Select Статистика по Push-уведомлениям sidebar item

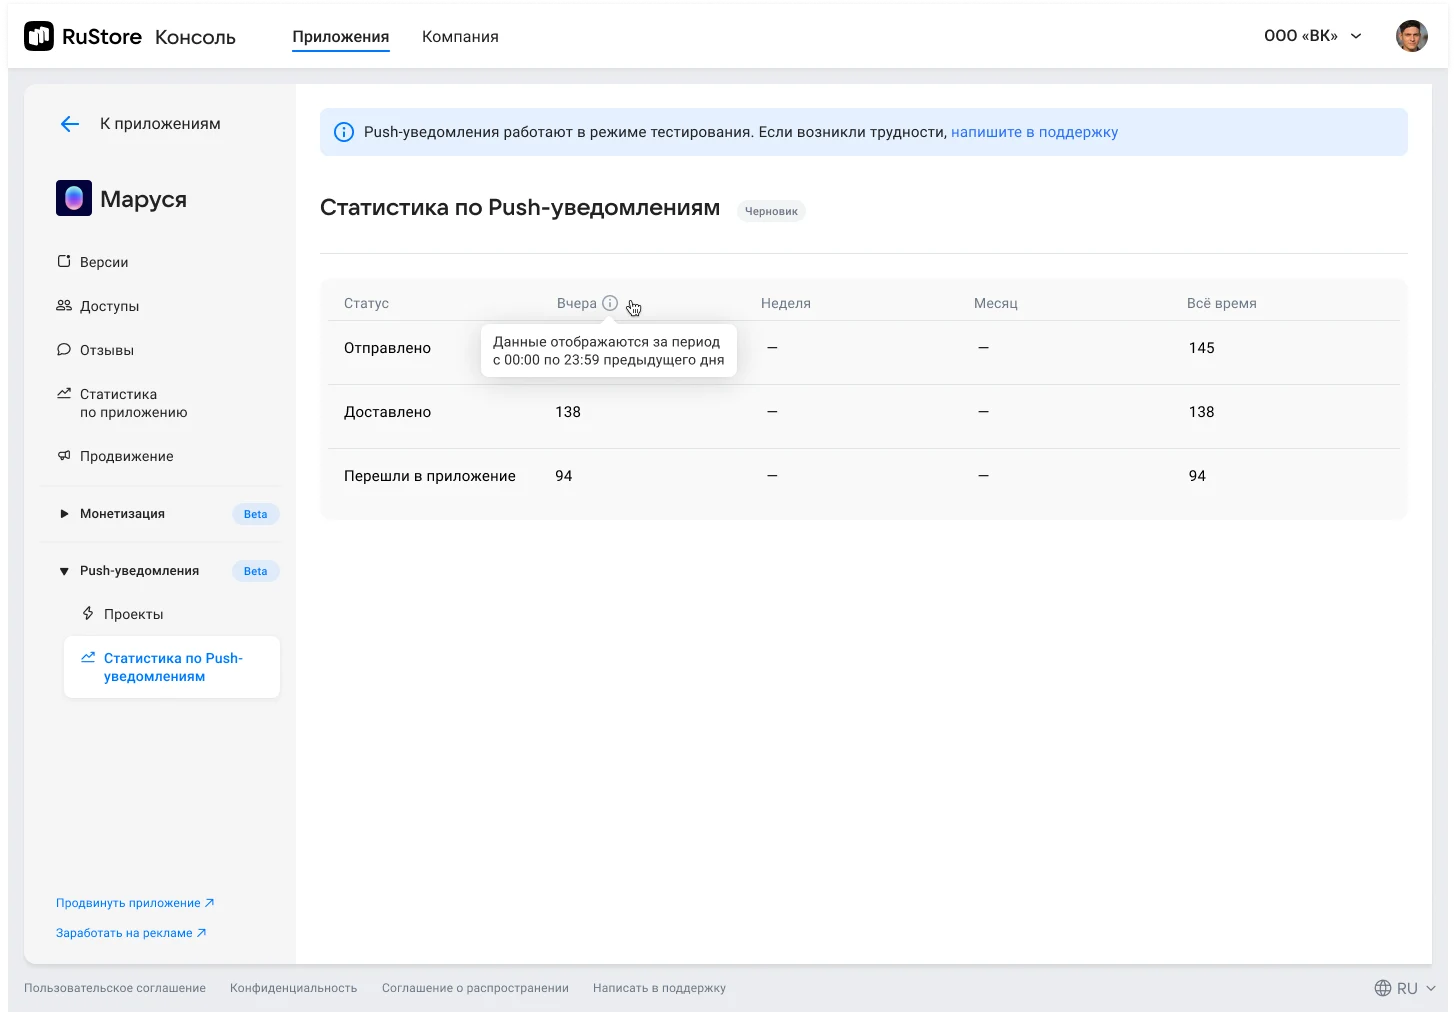pyautogui.click(x=172, y=667)
